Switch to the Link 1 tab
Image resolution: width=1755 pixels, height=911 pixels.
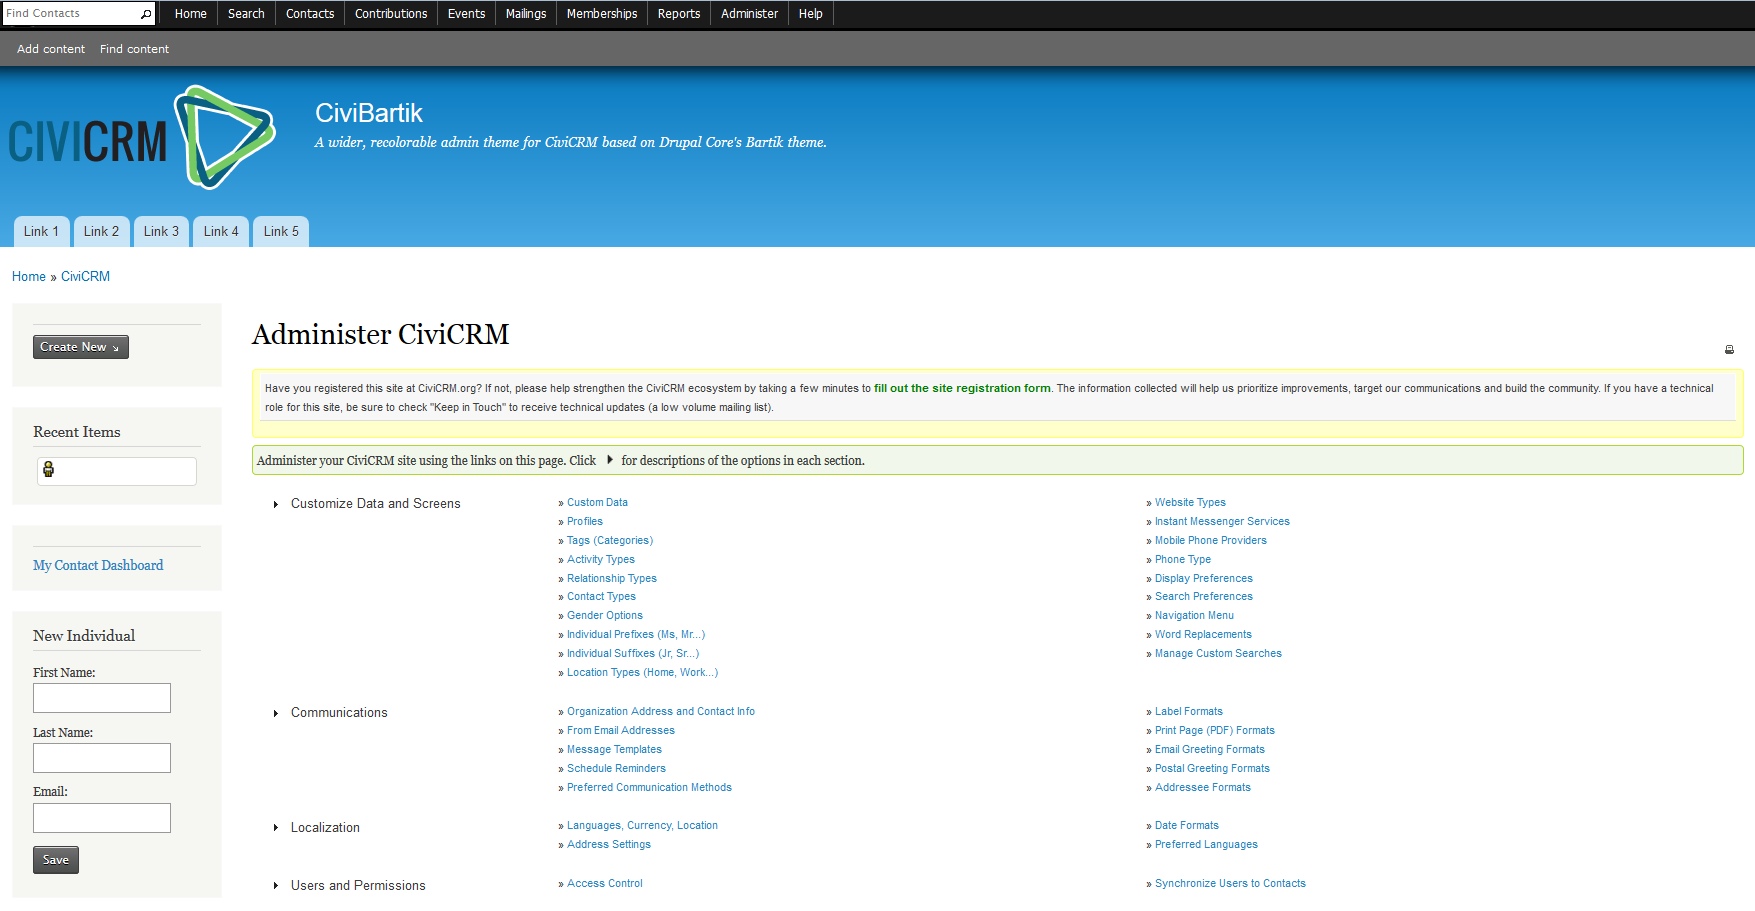[42, 231]
